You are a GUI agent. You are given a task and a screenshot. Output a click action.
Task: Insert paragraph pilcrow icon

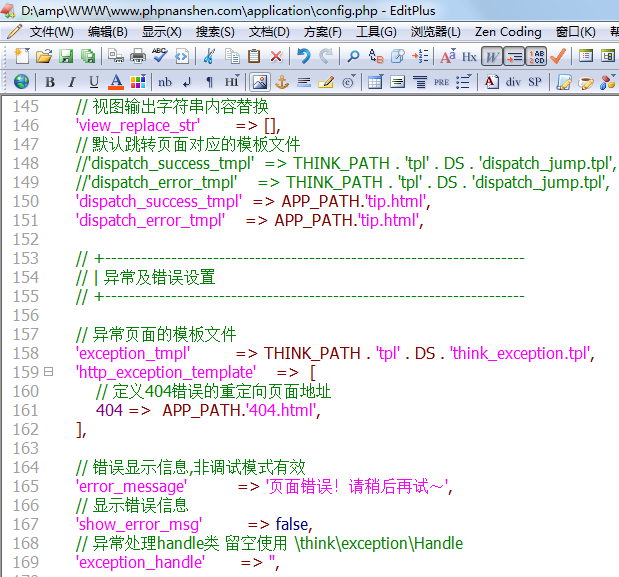click(210, 82)
